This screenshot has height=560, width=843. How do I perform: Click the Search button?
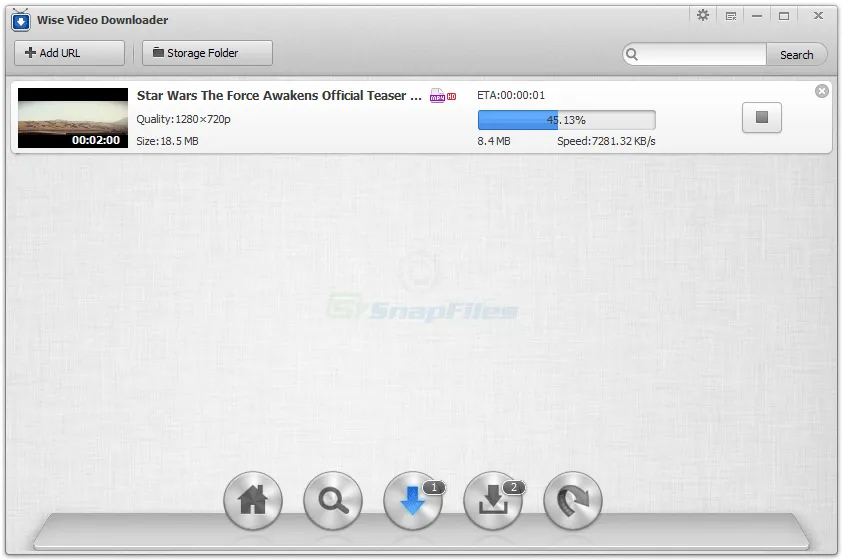[797, 55]
